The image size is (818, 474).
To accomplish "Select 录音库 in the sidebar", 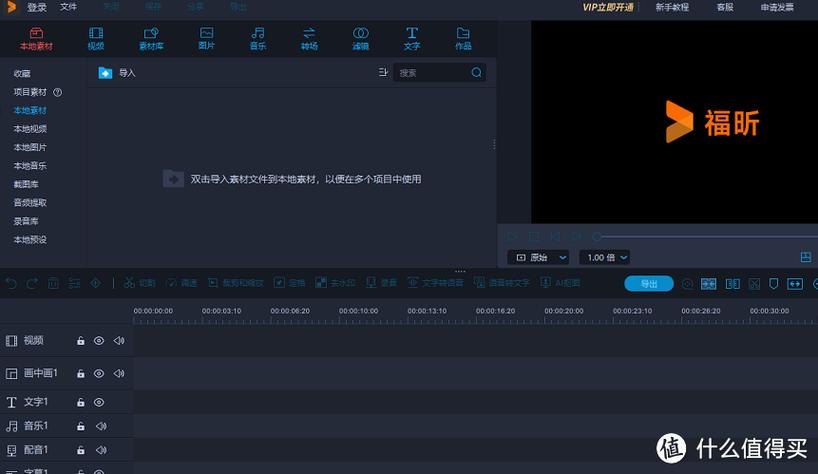I will pyautogui.click(x=26, y=221).
